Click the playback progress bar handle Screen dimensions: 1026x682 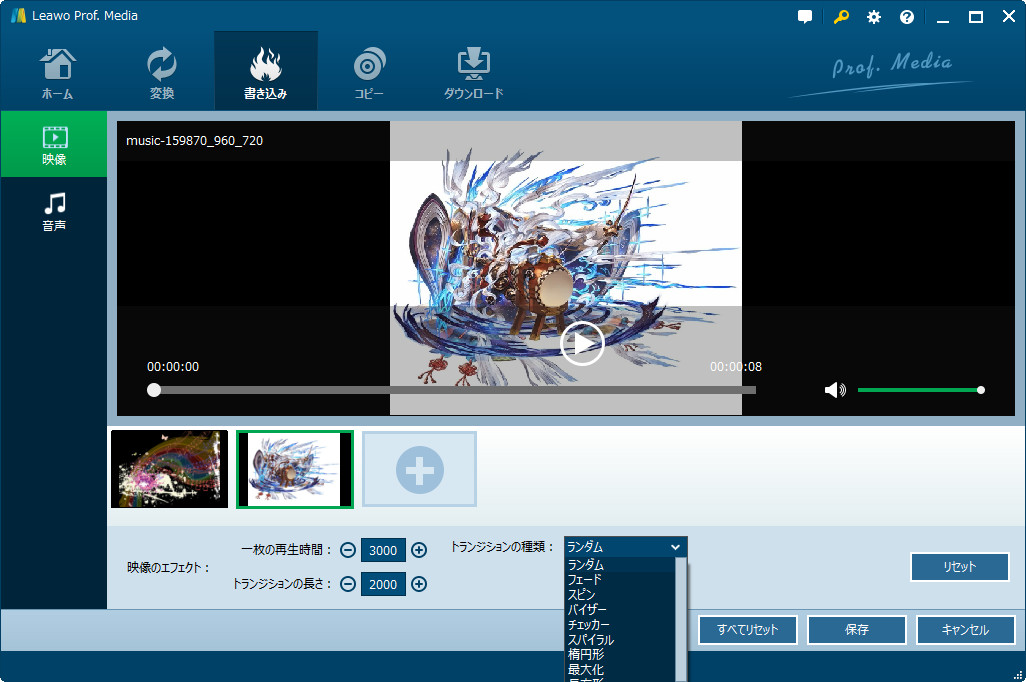pos(154,390)
